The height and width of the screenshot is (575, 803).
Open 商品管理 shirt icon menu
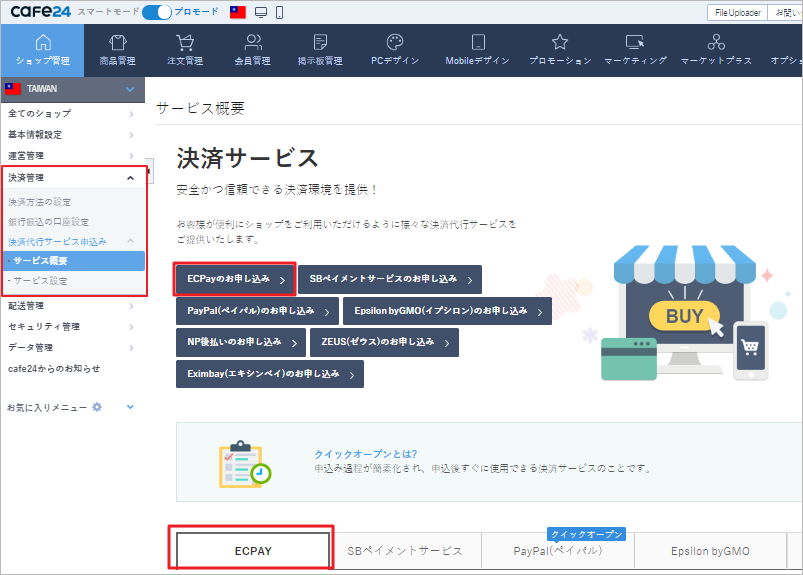pyautogui.click(x=117, y=42)
